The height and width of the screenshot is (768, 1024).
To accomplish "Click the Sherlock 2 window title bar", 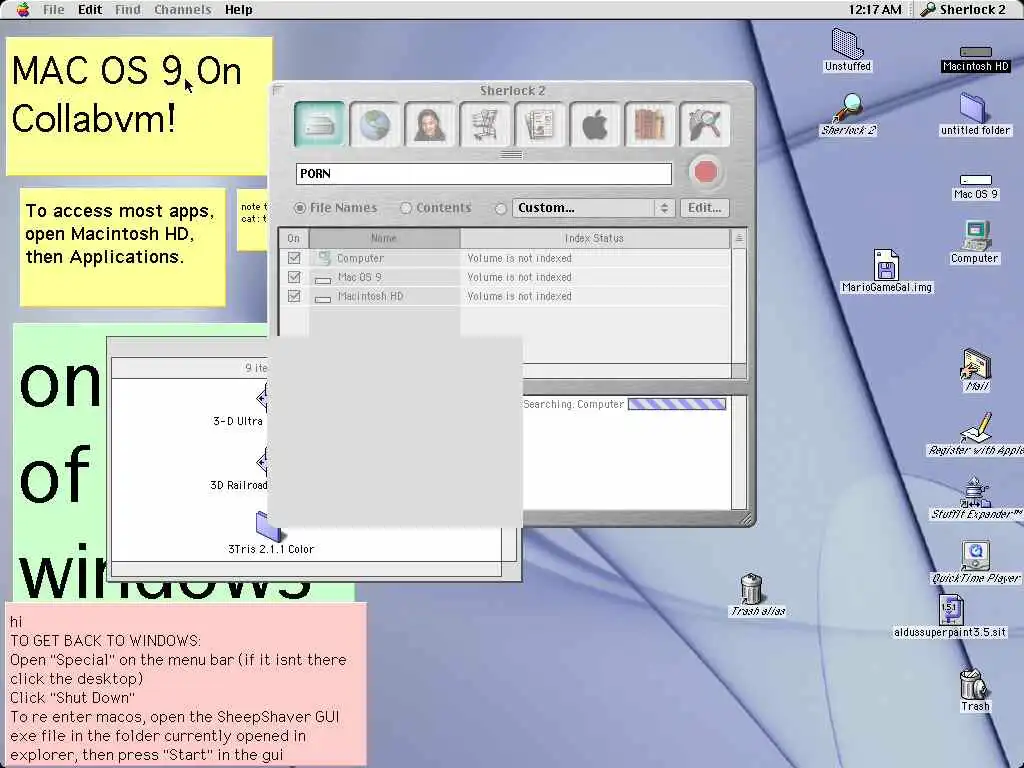I will (513, 90).
